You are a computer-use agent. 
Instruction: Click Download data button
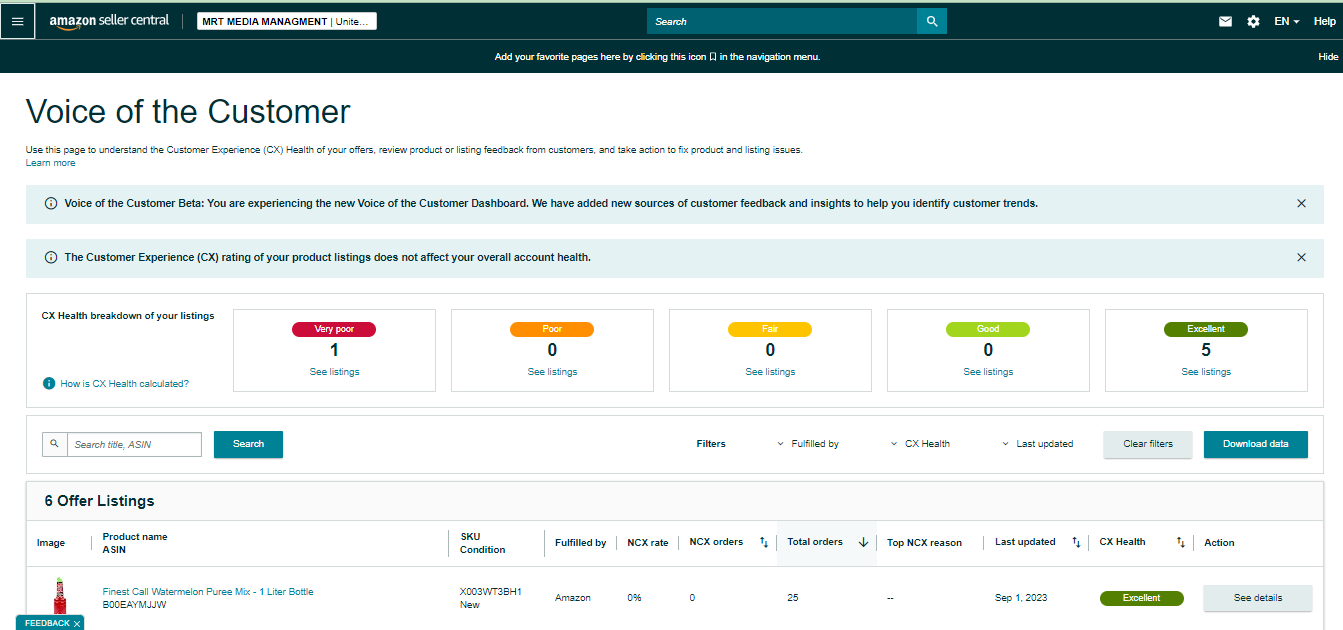click(x=1256, y=444)
